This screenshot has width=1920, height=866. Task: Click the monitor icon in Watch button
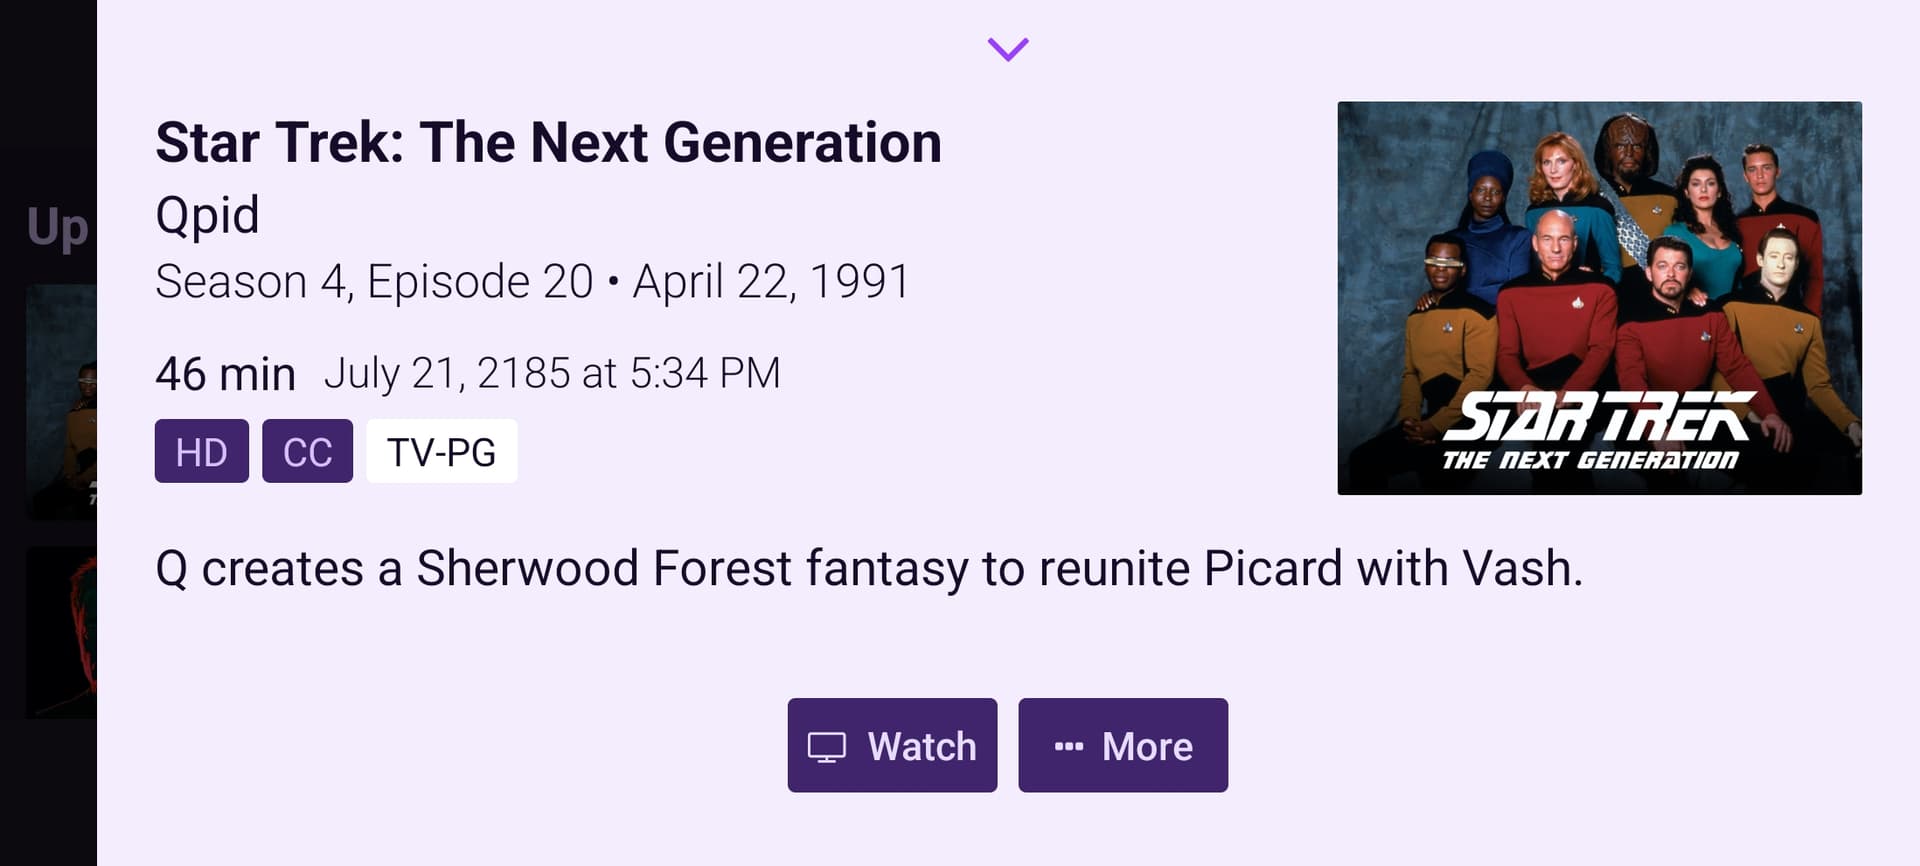click(x=827, y=747)
